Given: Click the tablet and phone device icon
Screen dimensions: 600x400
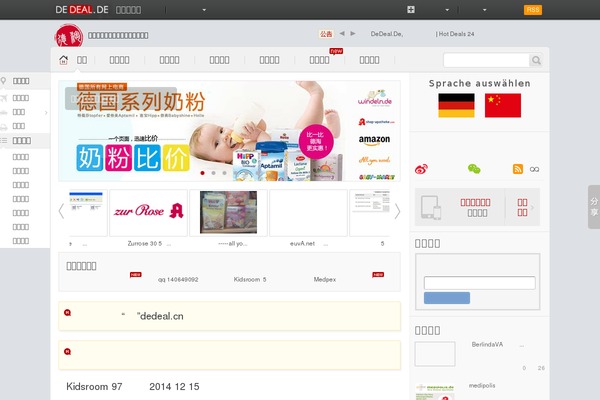Looking at the screenshot, I should coord(431,207).
